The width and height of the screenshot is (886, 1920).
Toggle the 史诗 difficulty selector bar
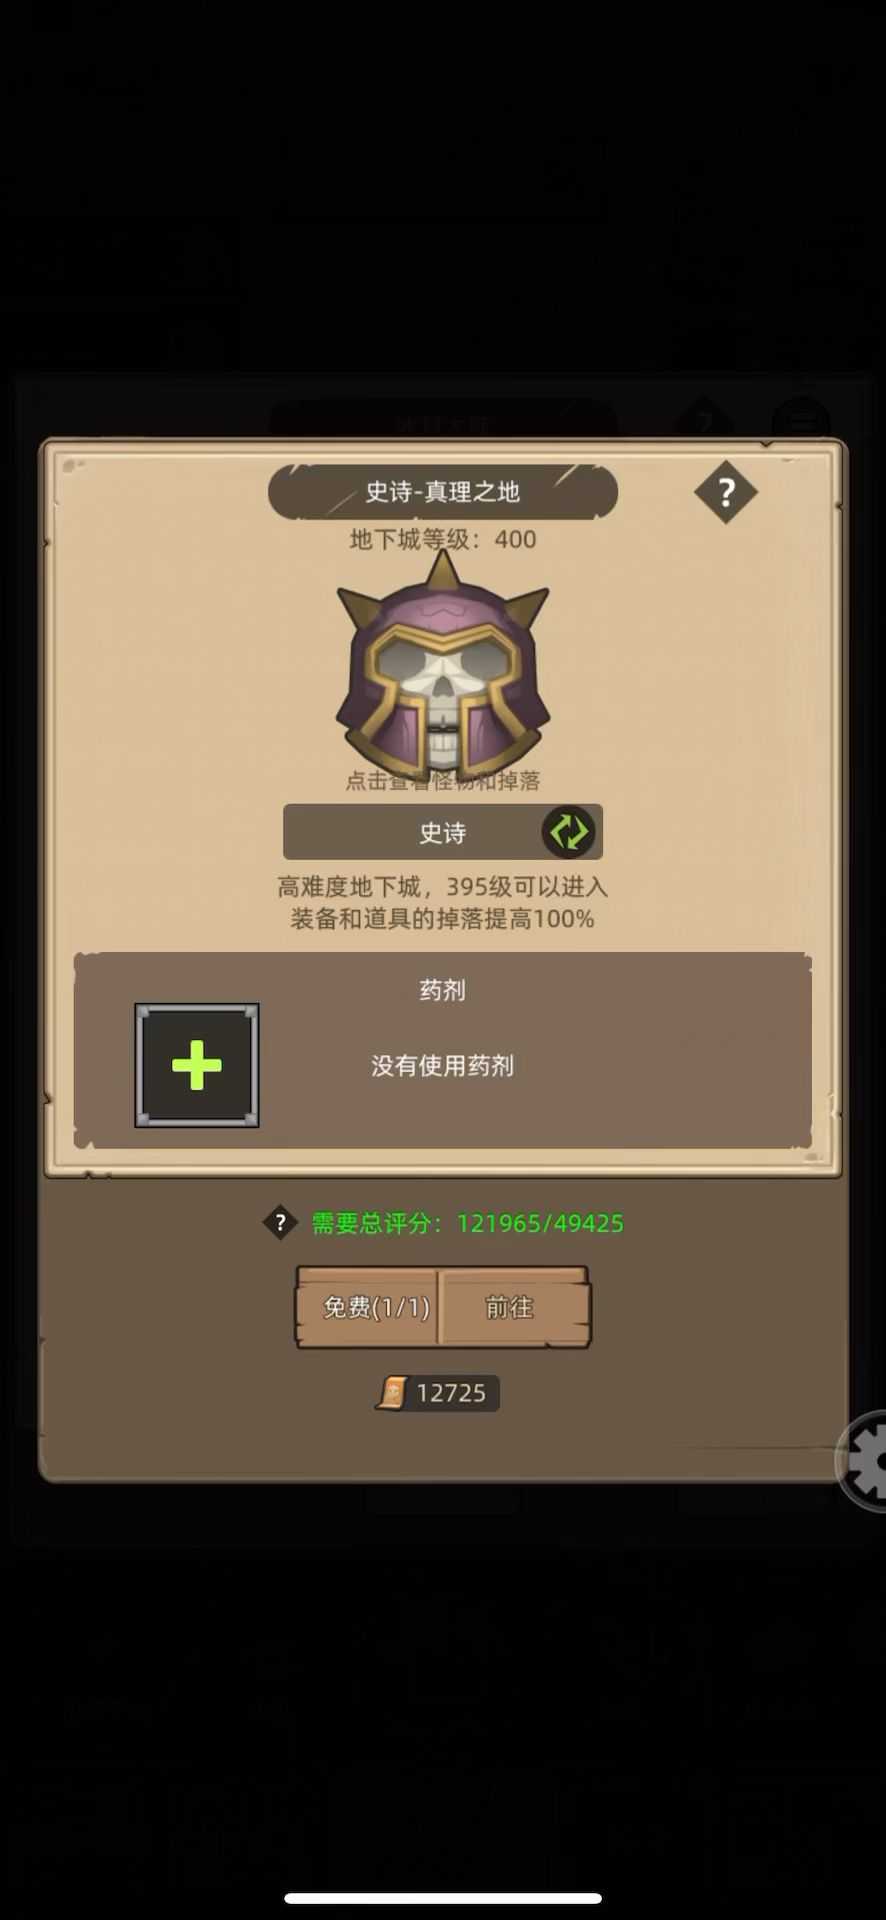(x=443, y=832)
